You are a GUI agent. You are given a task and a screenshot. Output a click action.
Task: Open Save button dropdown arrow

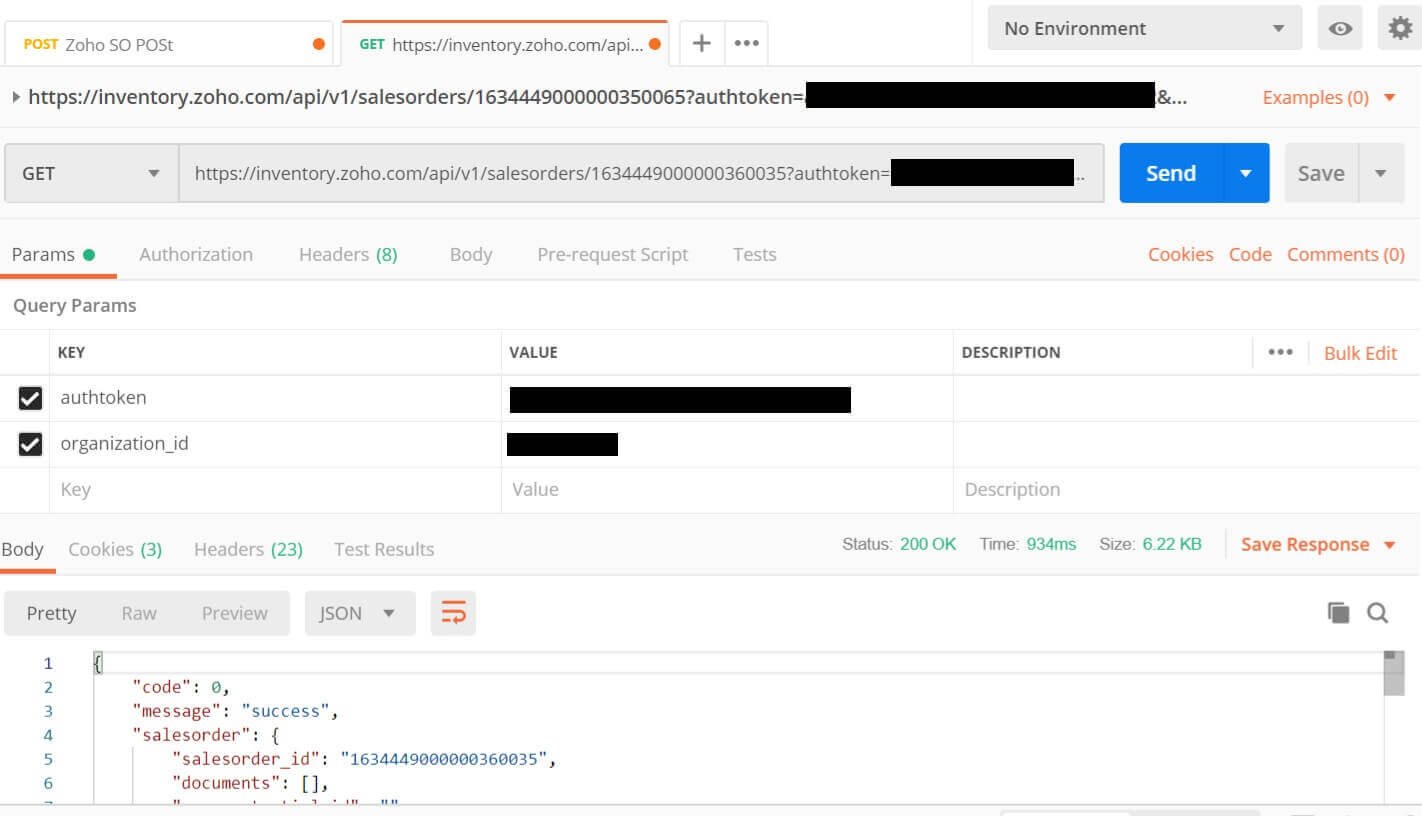pos(1381,173)
